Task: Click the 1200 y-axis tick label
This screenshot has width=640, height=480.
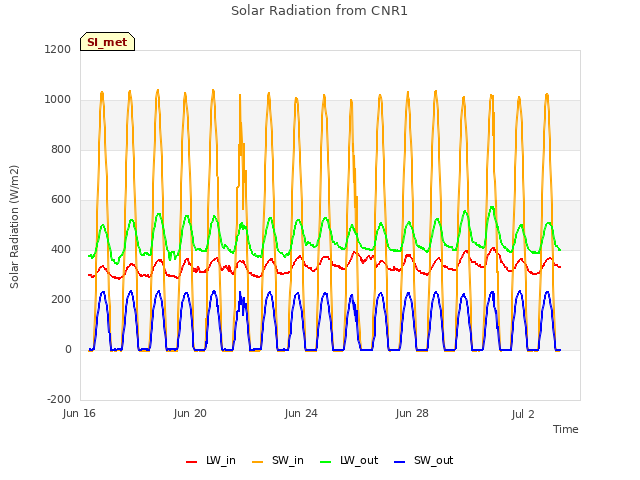Action: pos(58,49)
